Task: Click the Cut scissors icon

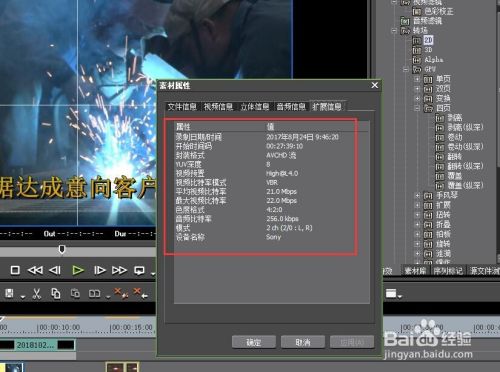Action: 36,293
